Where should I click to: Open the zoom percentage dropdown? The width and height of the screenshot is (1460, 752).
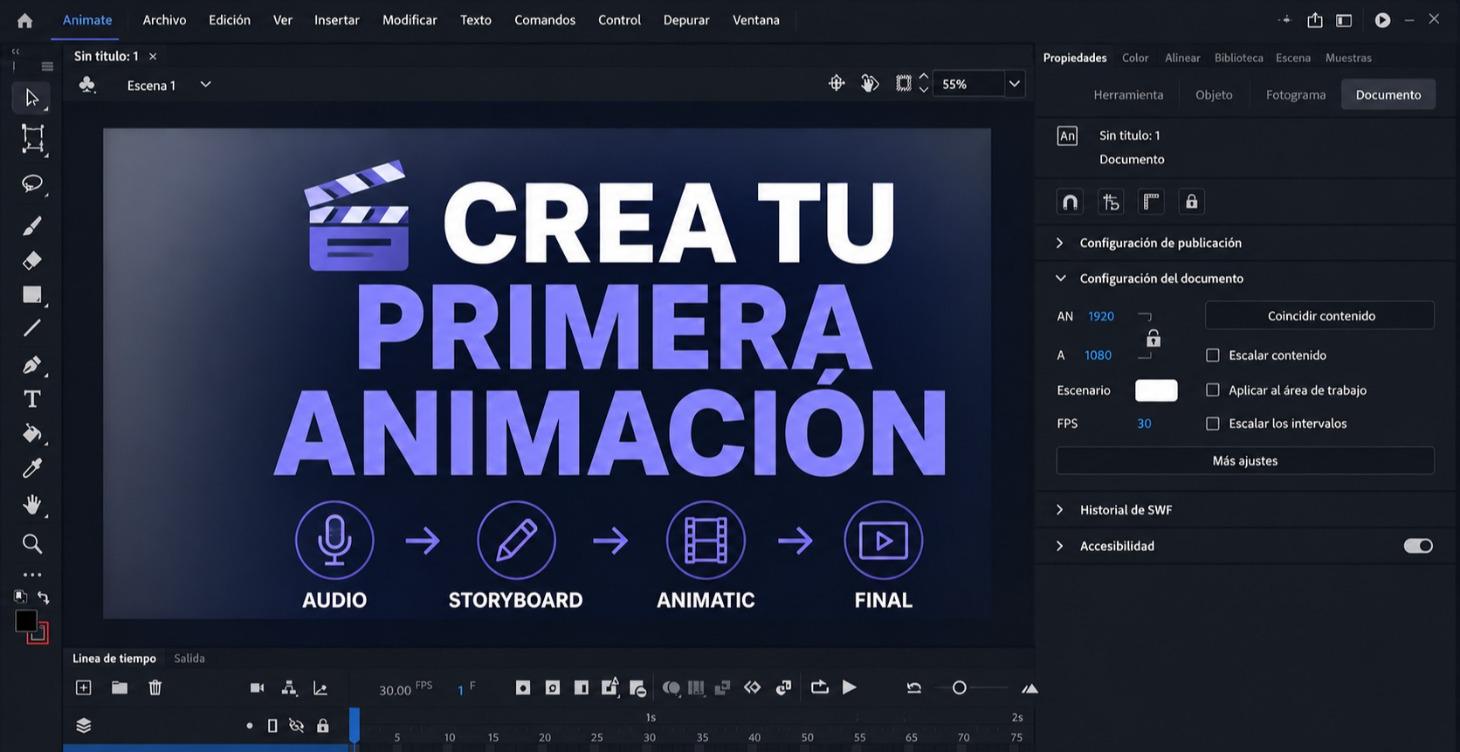(1015, 84)
